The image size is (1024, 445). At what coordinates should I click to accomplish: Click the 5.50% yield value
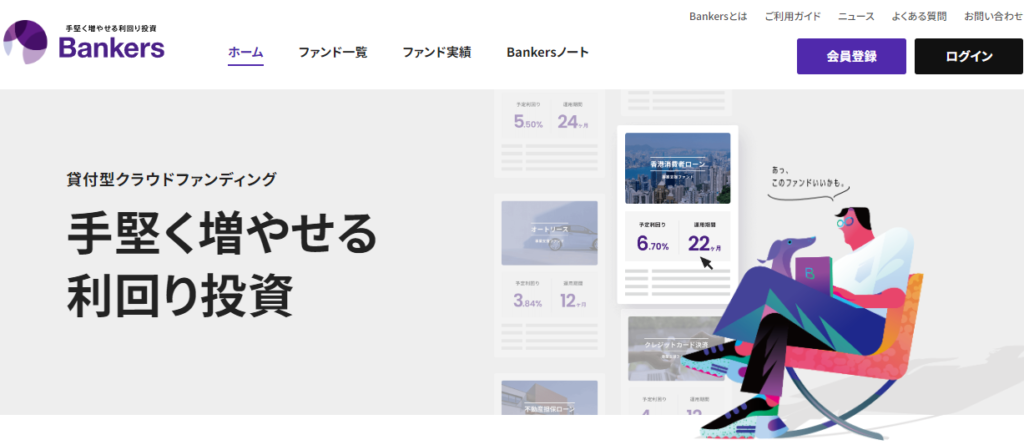(x=528, y=122)
